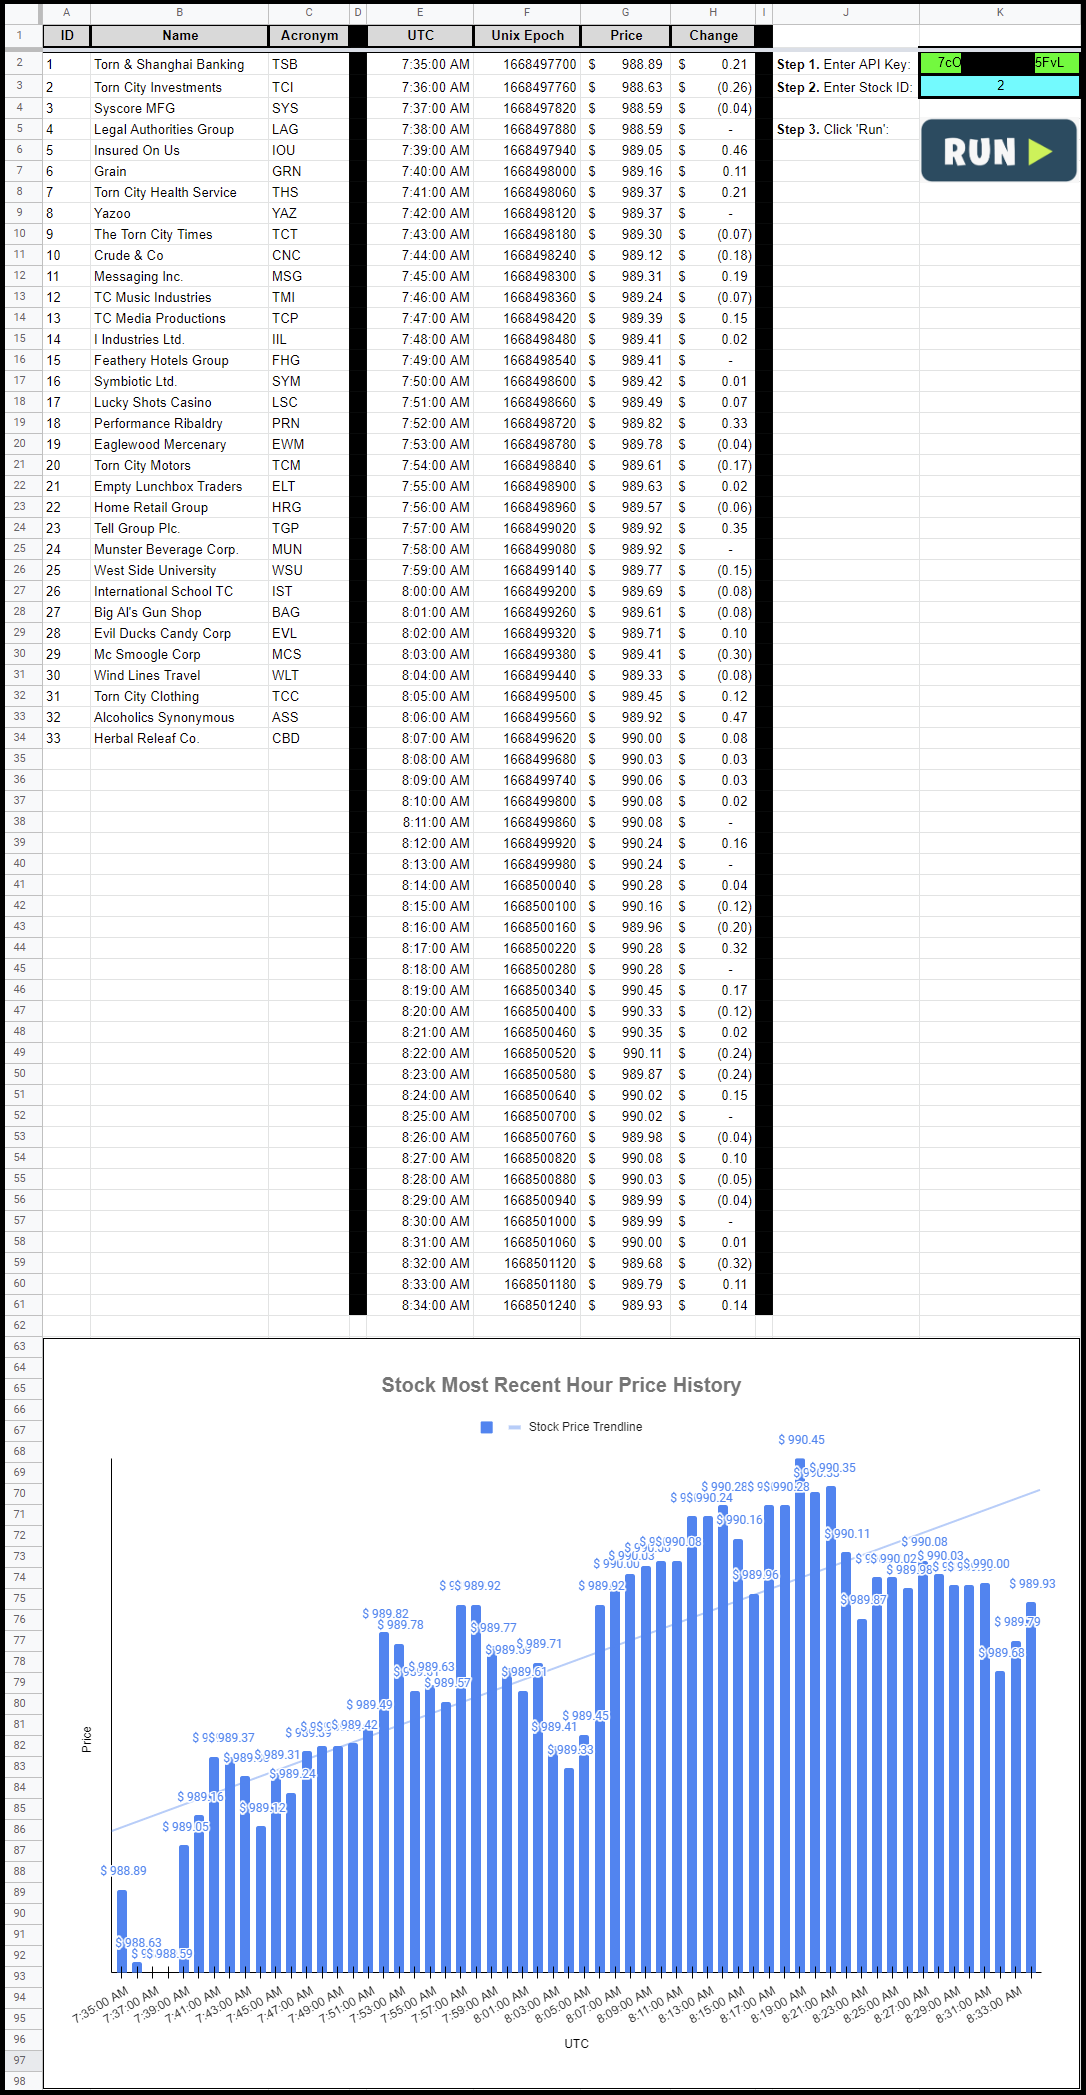
Task: Select cell Messaging Inc.
Action: point(180,276)
